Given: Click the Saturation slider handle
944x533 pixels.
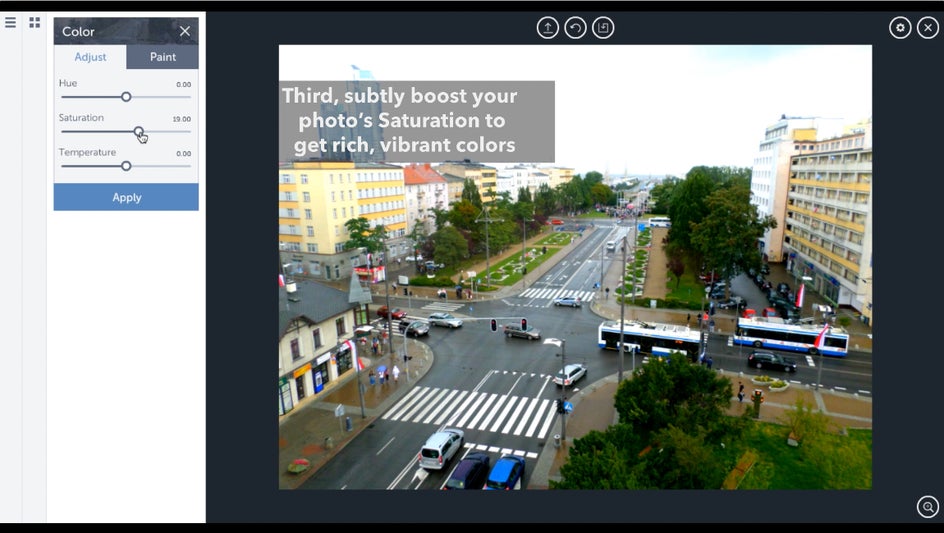Looking at the screenshot, I should point(138,131).
